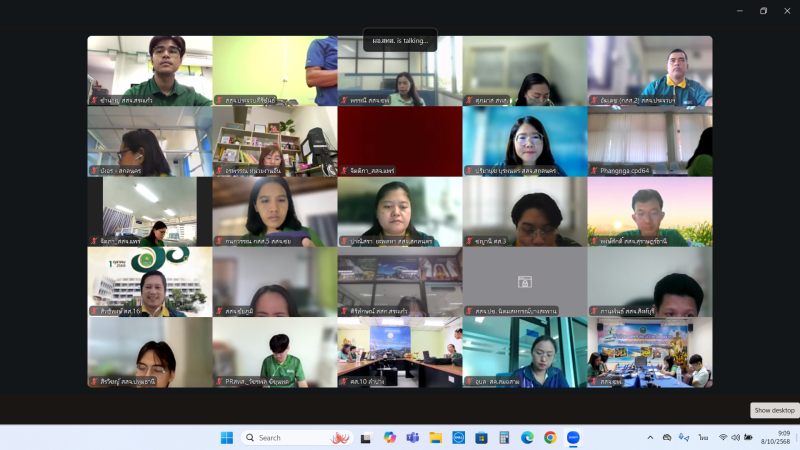
Task: Click the Wi-Fi network tray icon
Action: pos(722,438)
